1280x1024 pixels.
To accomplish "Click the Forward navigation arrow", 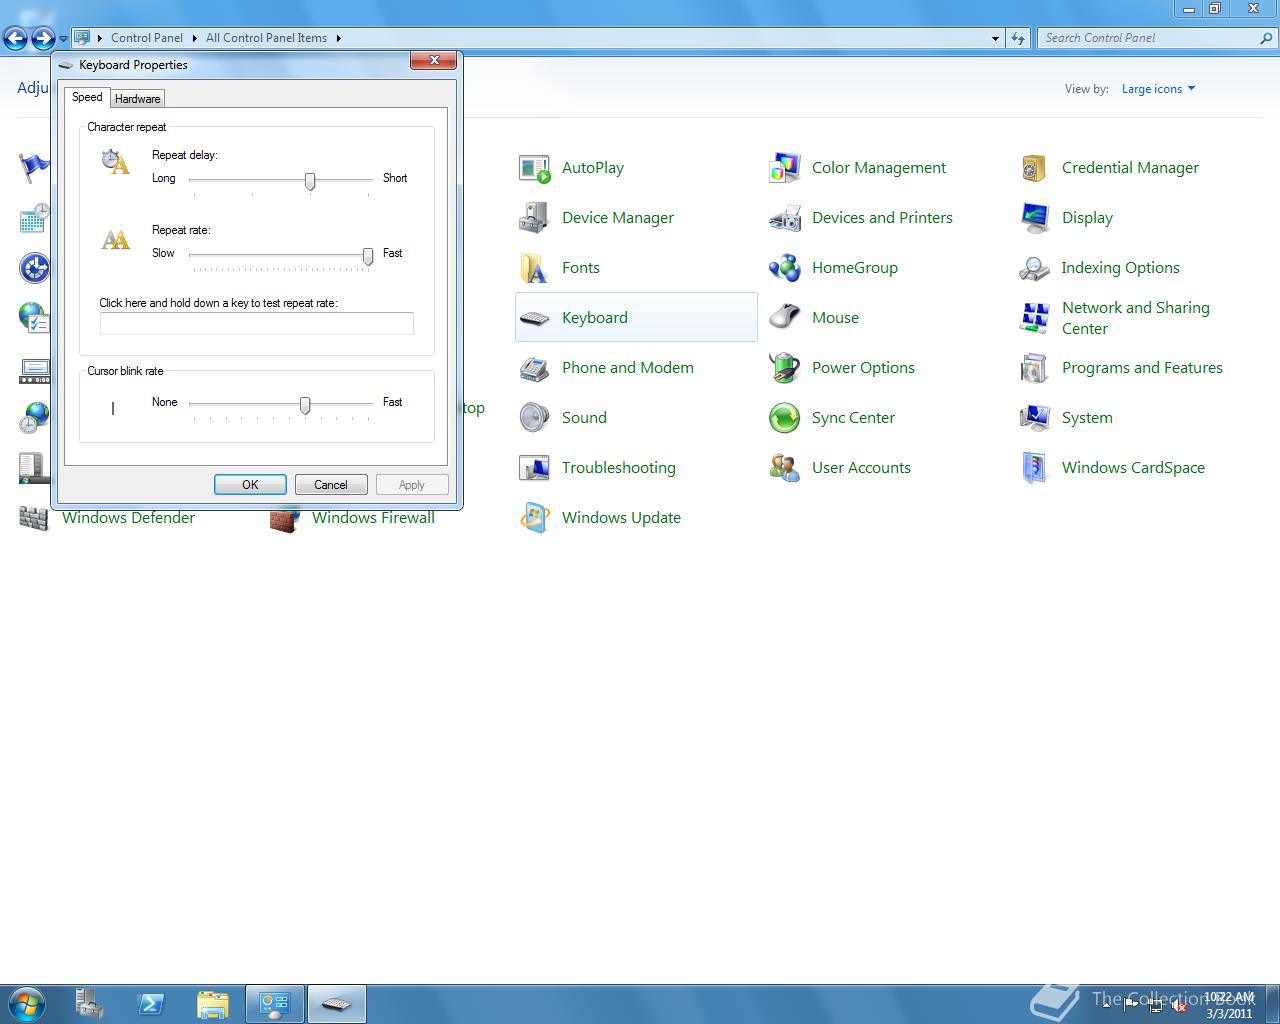I will click(x=43, y=38).
